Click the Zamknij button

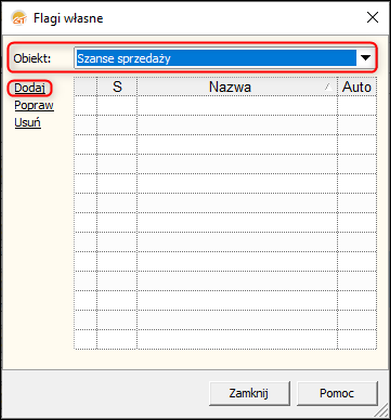(249, 393)
